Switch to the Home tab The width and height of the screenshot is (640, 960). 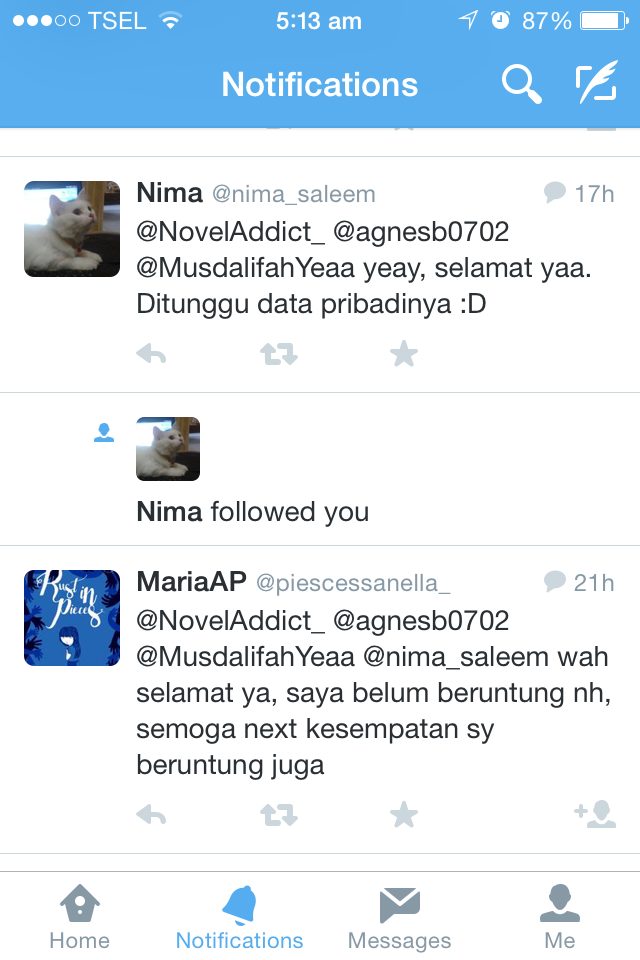[x=80, y=917]
